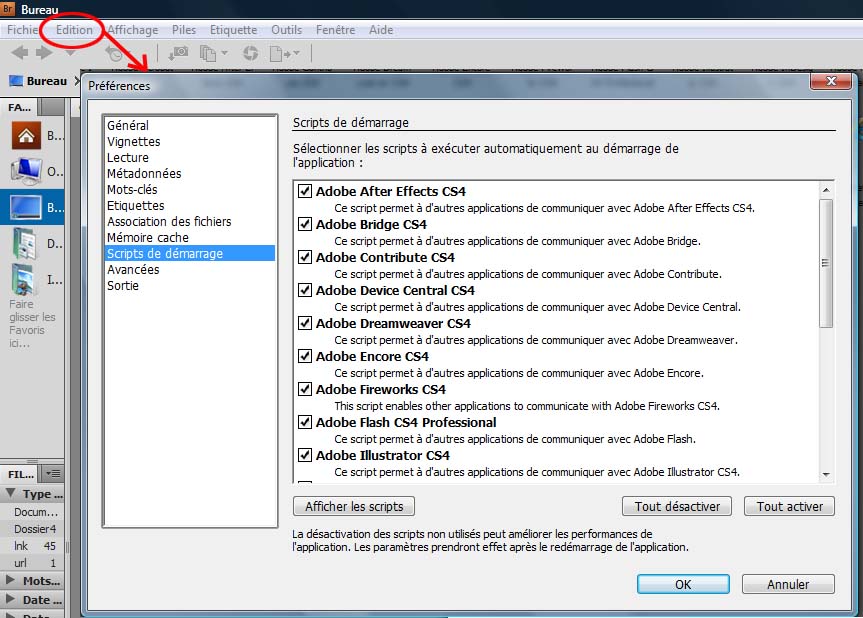Click the Bureau path icon in breadcrumb
The image size is (863, 618).
pyautogui.click(x=17, y=81)
